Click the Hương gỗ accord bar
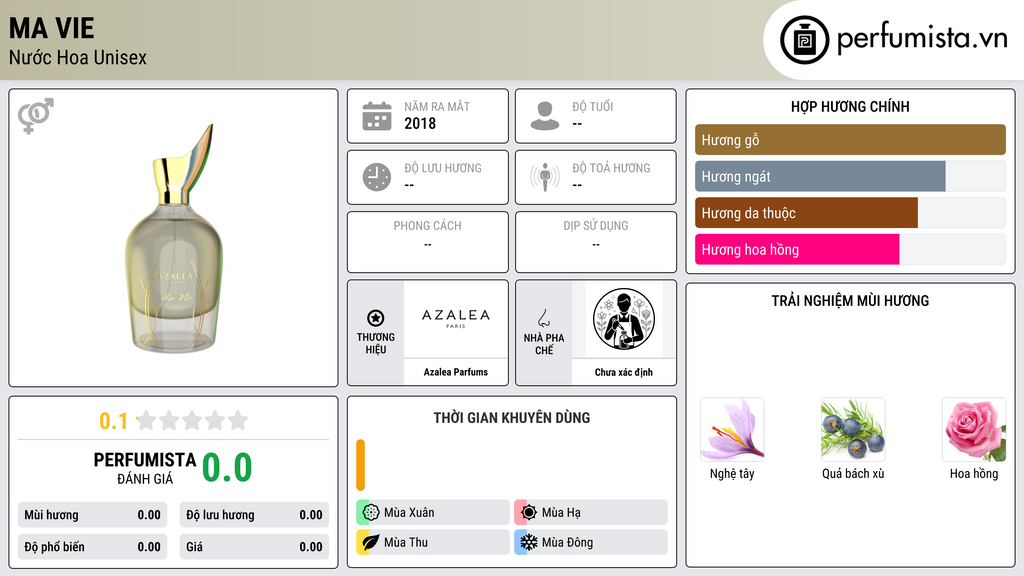 click(850, 140)
